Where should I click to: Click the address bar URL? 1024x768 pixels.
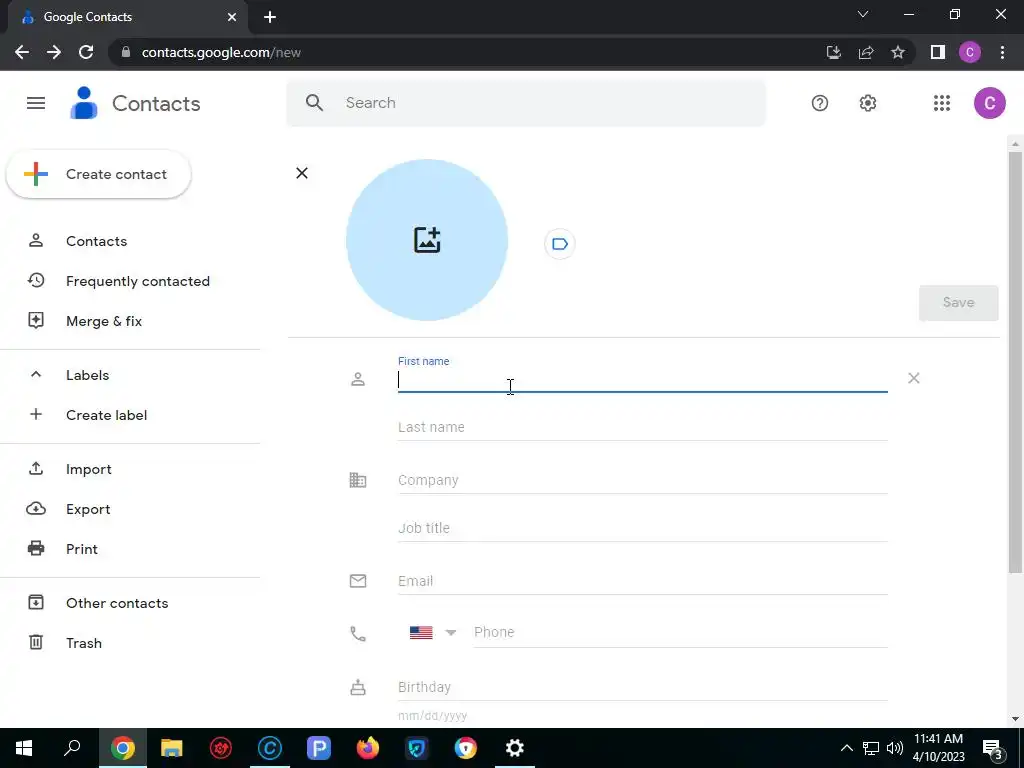(x=221, y=52)
